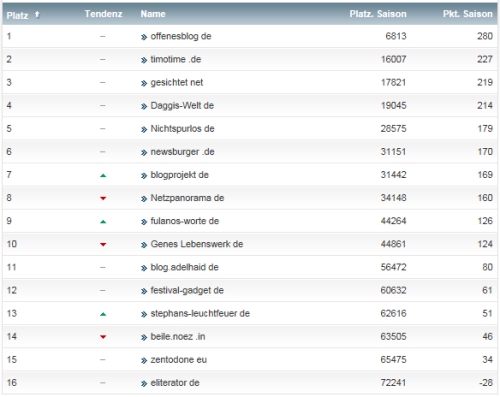Click double-chevron icon before offenesblog de

pyautogui.click(x=144, y=37)
